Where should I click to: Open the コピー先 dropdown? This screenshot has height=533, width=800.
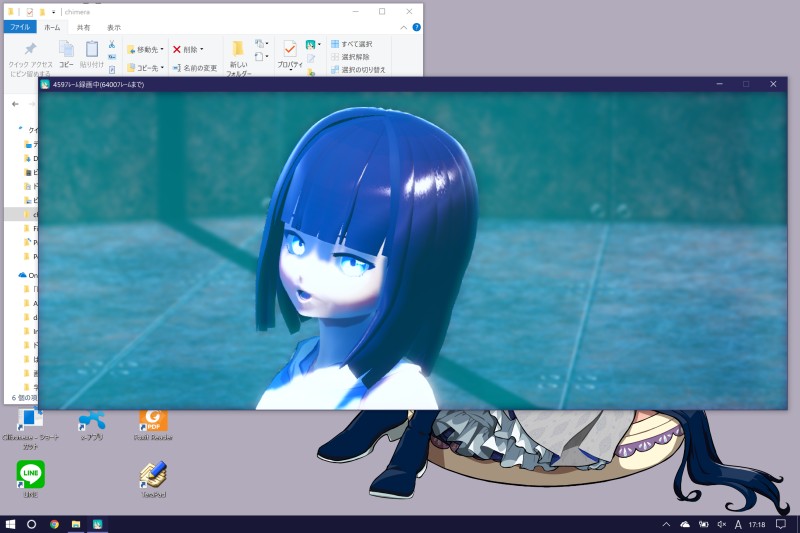pyautogui.click(x=145, y=67)
